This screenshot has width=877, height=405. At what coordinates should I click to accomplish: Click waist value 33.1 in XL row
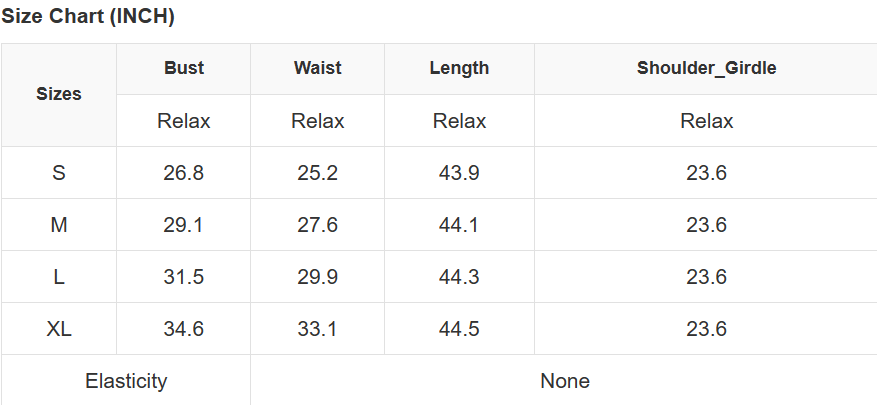coord(317,329)
